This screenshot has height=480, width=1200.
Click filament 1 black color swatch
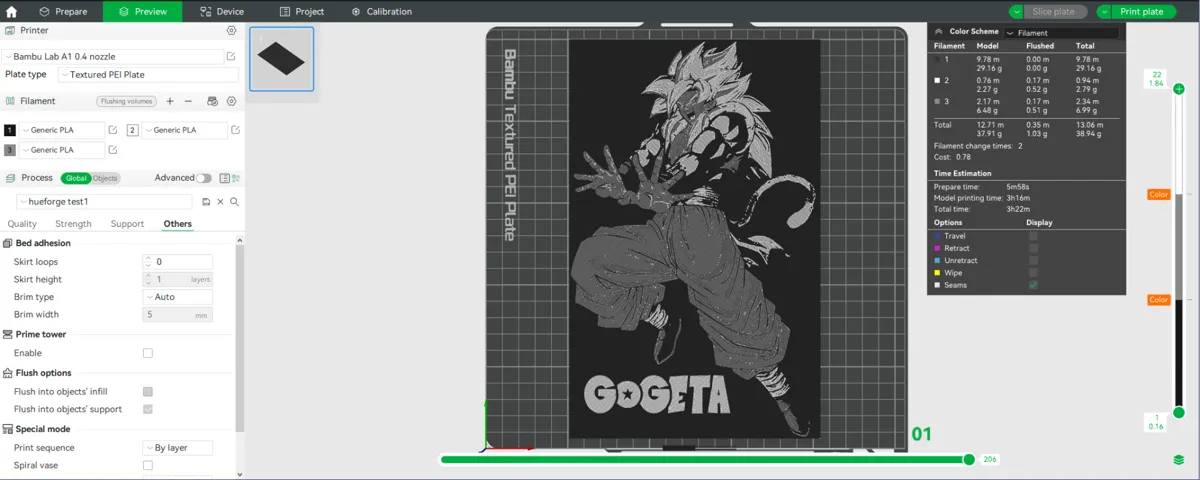click(10, 130)
